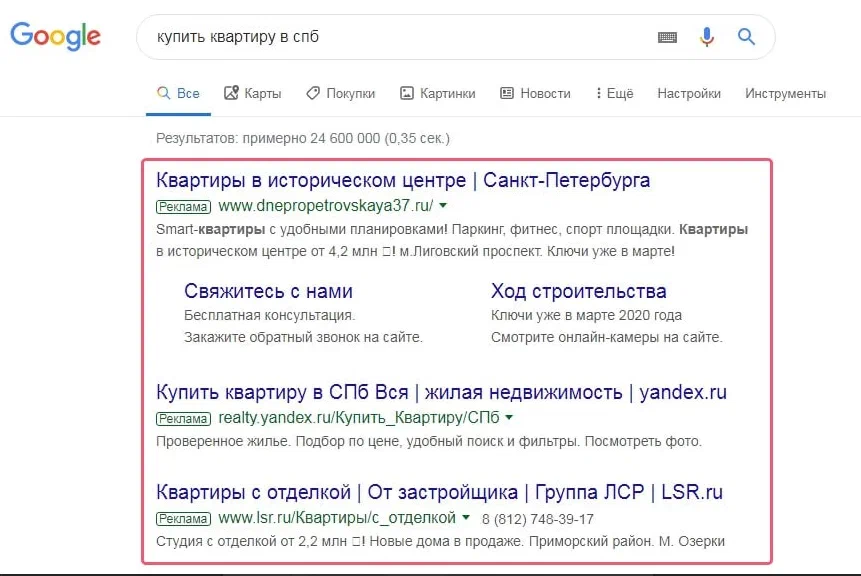Open the 'Квартиры в историческом центре' result
The height and width of the screenshot is (576, 861).
[x=402, y=179]
